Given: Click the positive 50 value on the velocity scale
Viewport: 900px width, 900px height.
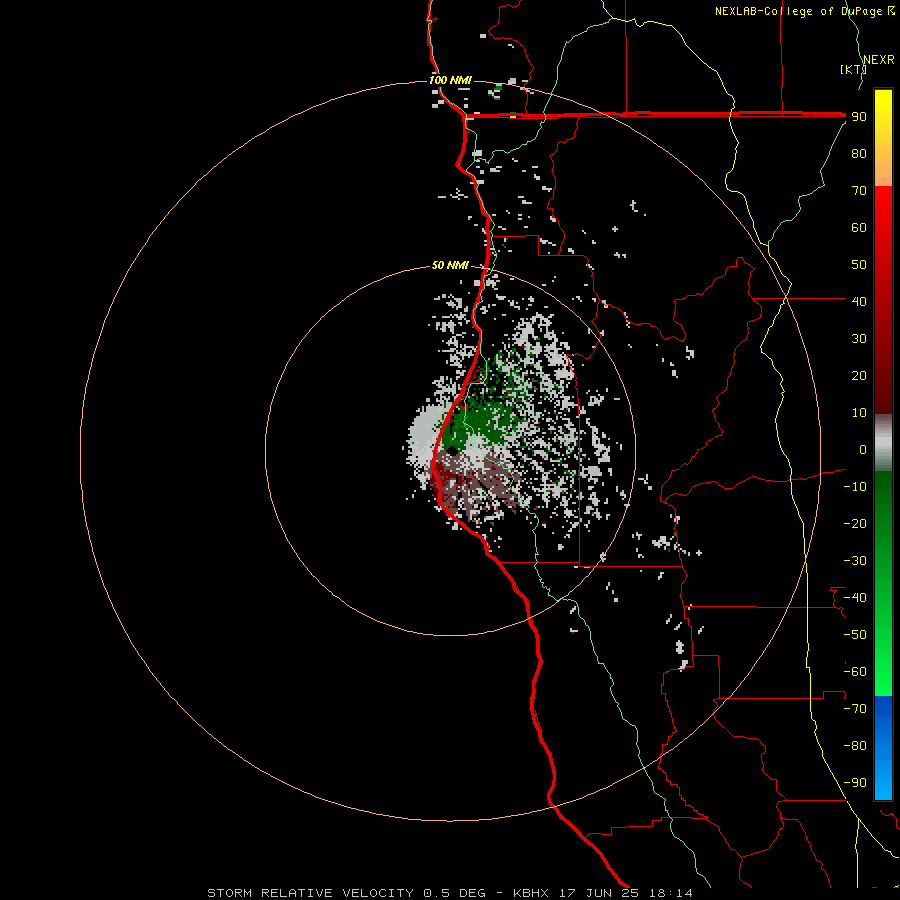Looking at the screenshot, I should (x=859, y=265).
